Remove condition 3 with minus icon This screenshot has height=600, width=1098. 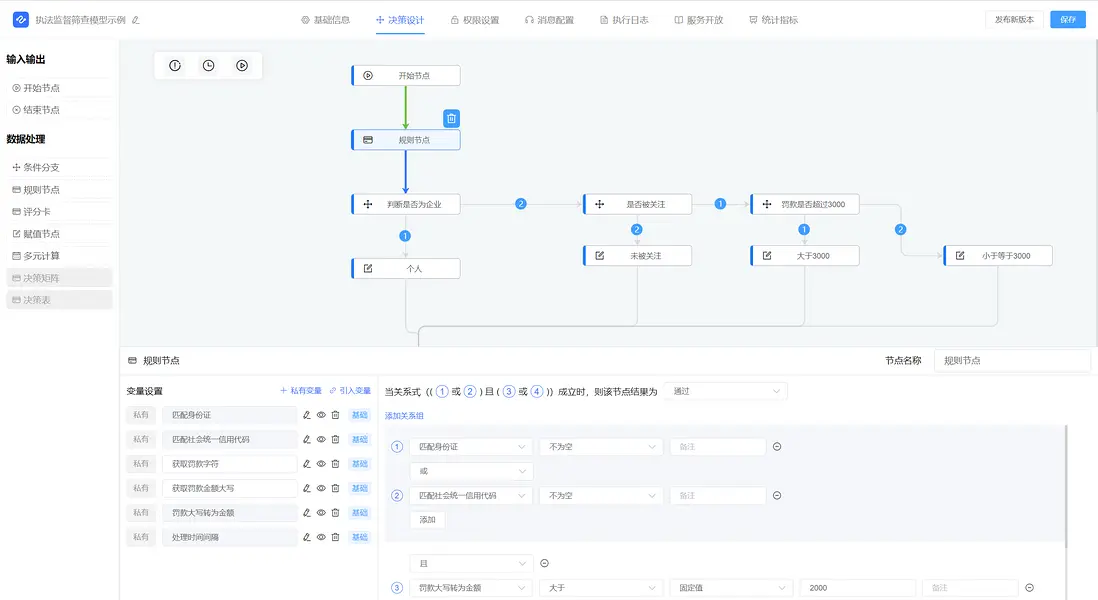tap(1029, 588)
